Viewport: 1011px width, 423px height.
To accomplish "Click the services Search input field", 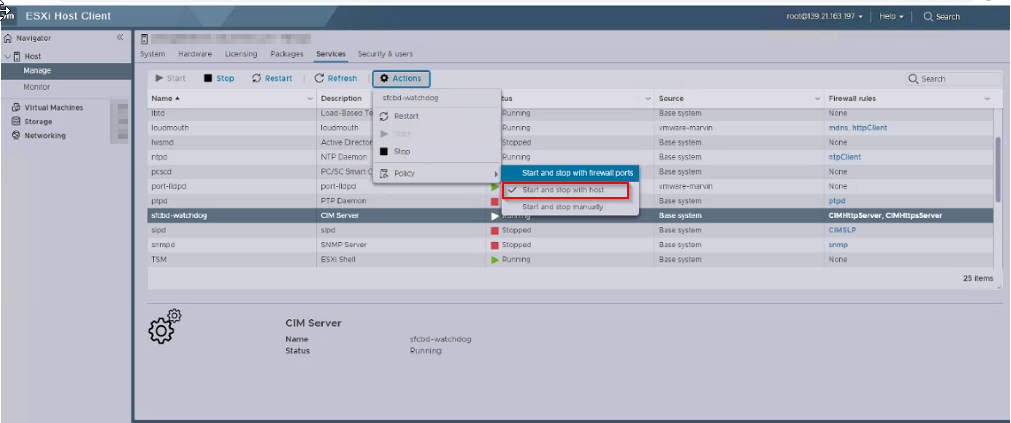I will 954,79.
